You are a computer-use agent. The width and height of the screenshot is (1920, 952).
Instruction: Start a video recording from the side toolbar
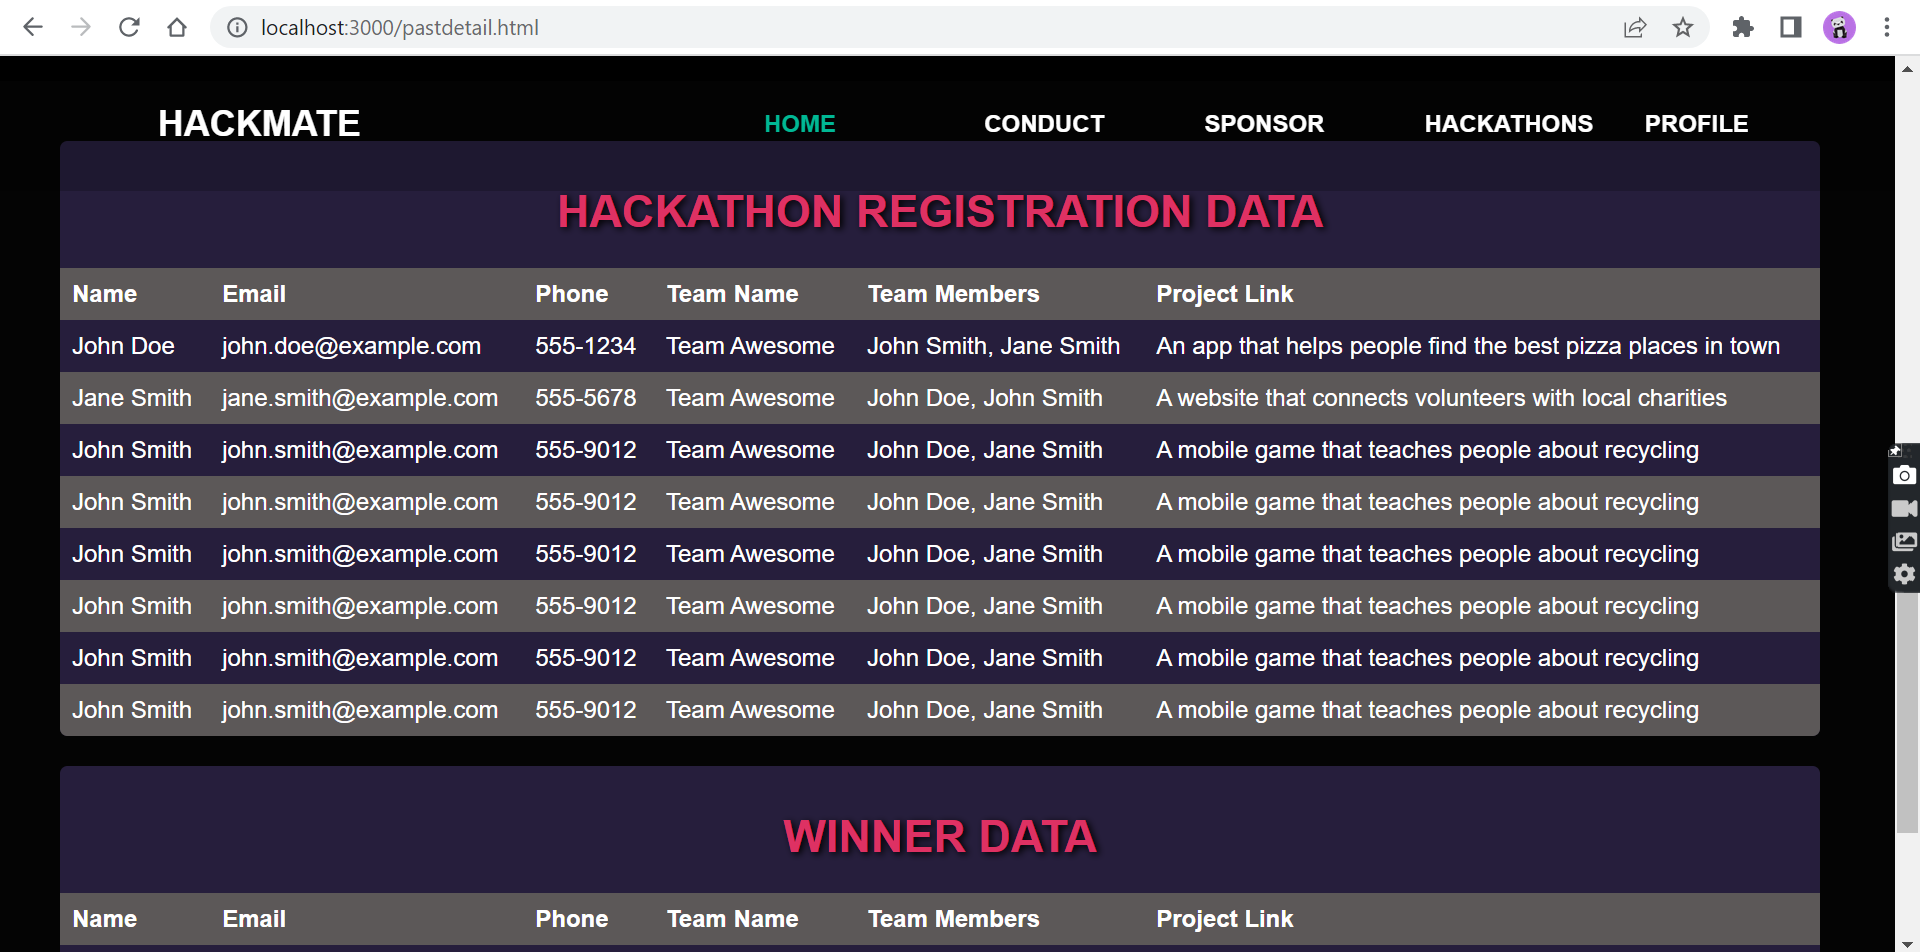[x=1904, y=508]
